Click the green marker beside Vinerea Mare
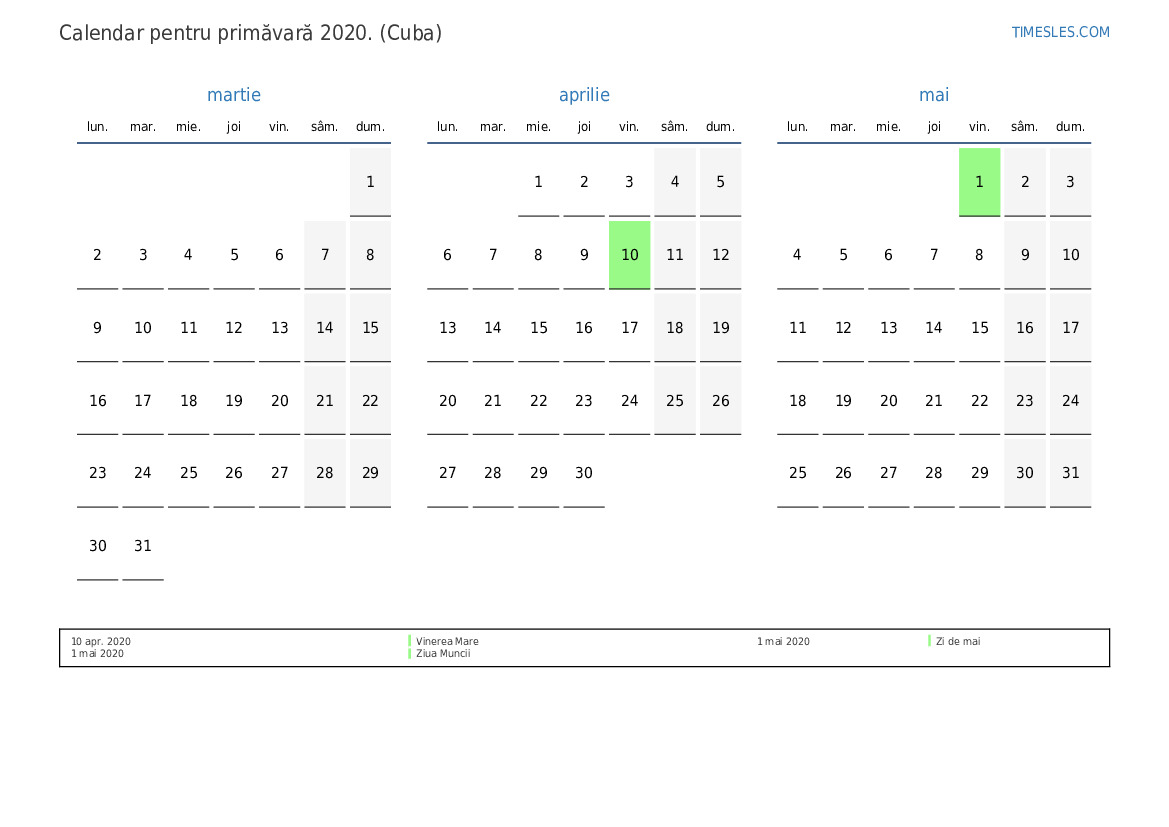Viewport: 1169px width, 827px height. 409,641
